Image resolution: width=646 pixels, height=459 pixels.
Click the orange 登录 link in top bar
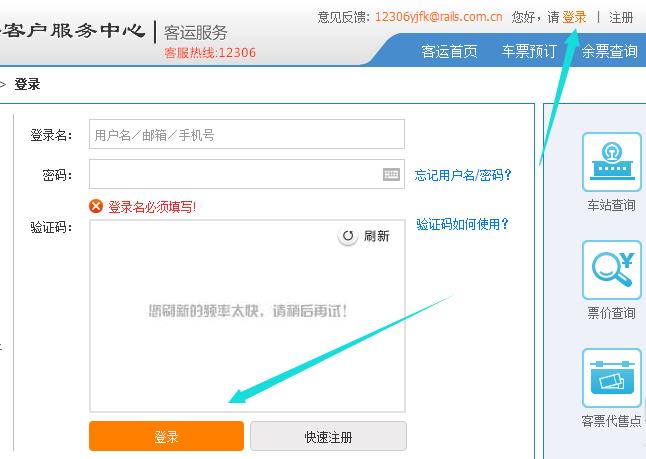point(574,17)
